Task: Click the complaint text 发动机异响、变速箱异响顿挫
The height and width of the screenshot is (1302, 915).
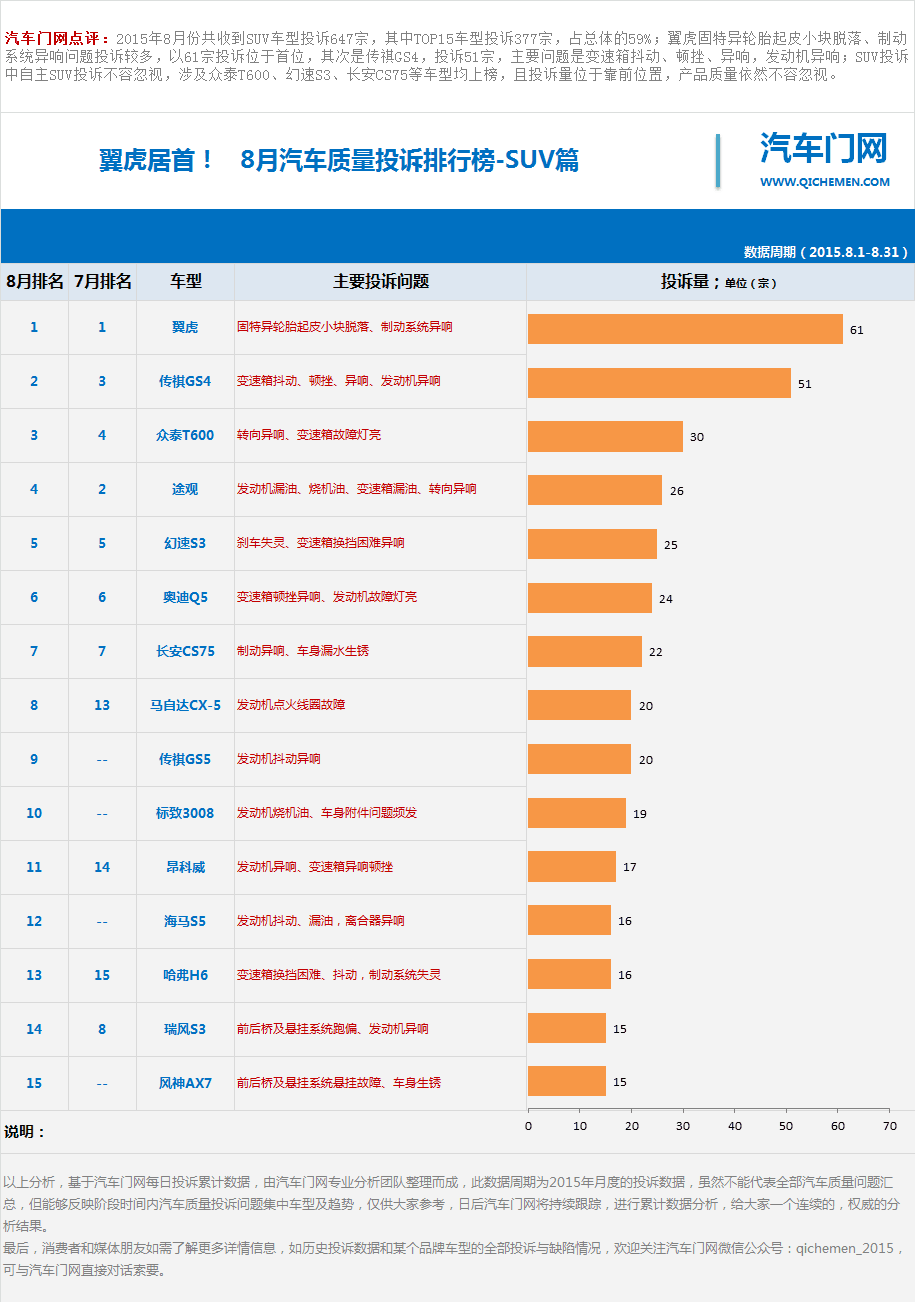Action: pyautogui.click(x=315, y=867)
